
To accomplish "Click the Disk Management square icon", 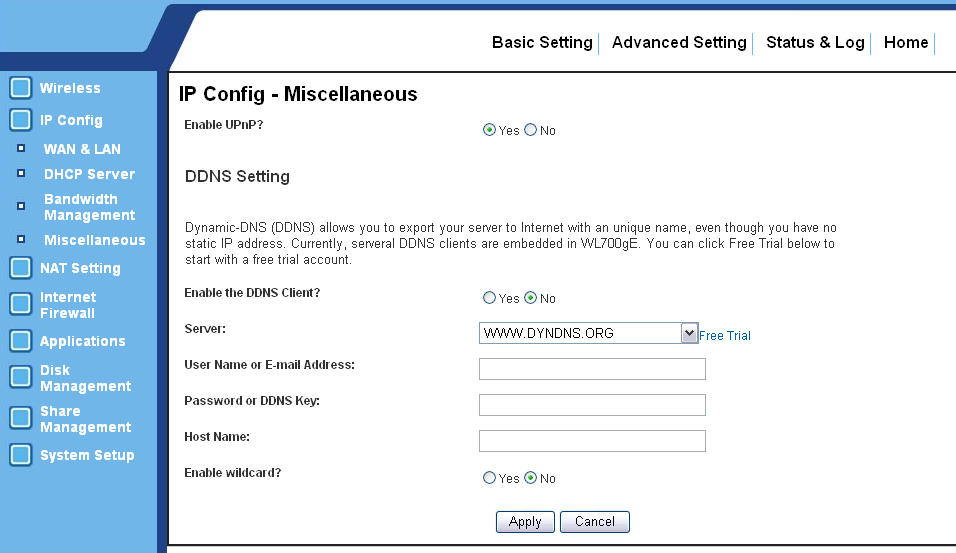I will (21, 377).
